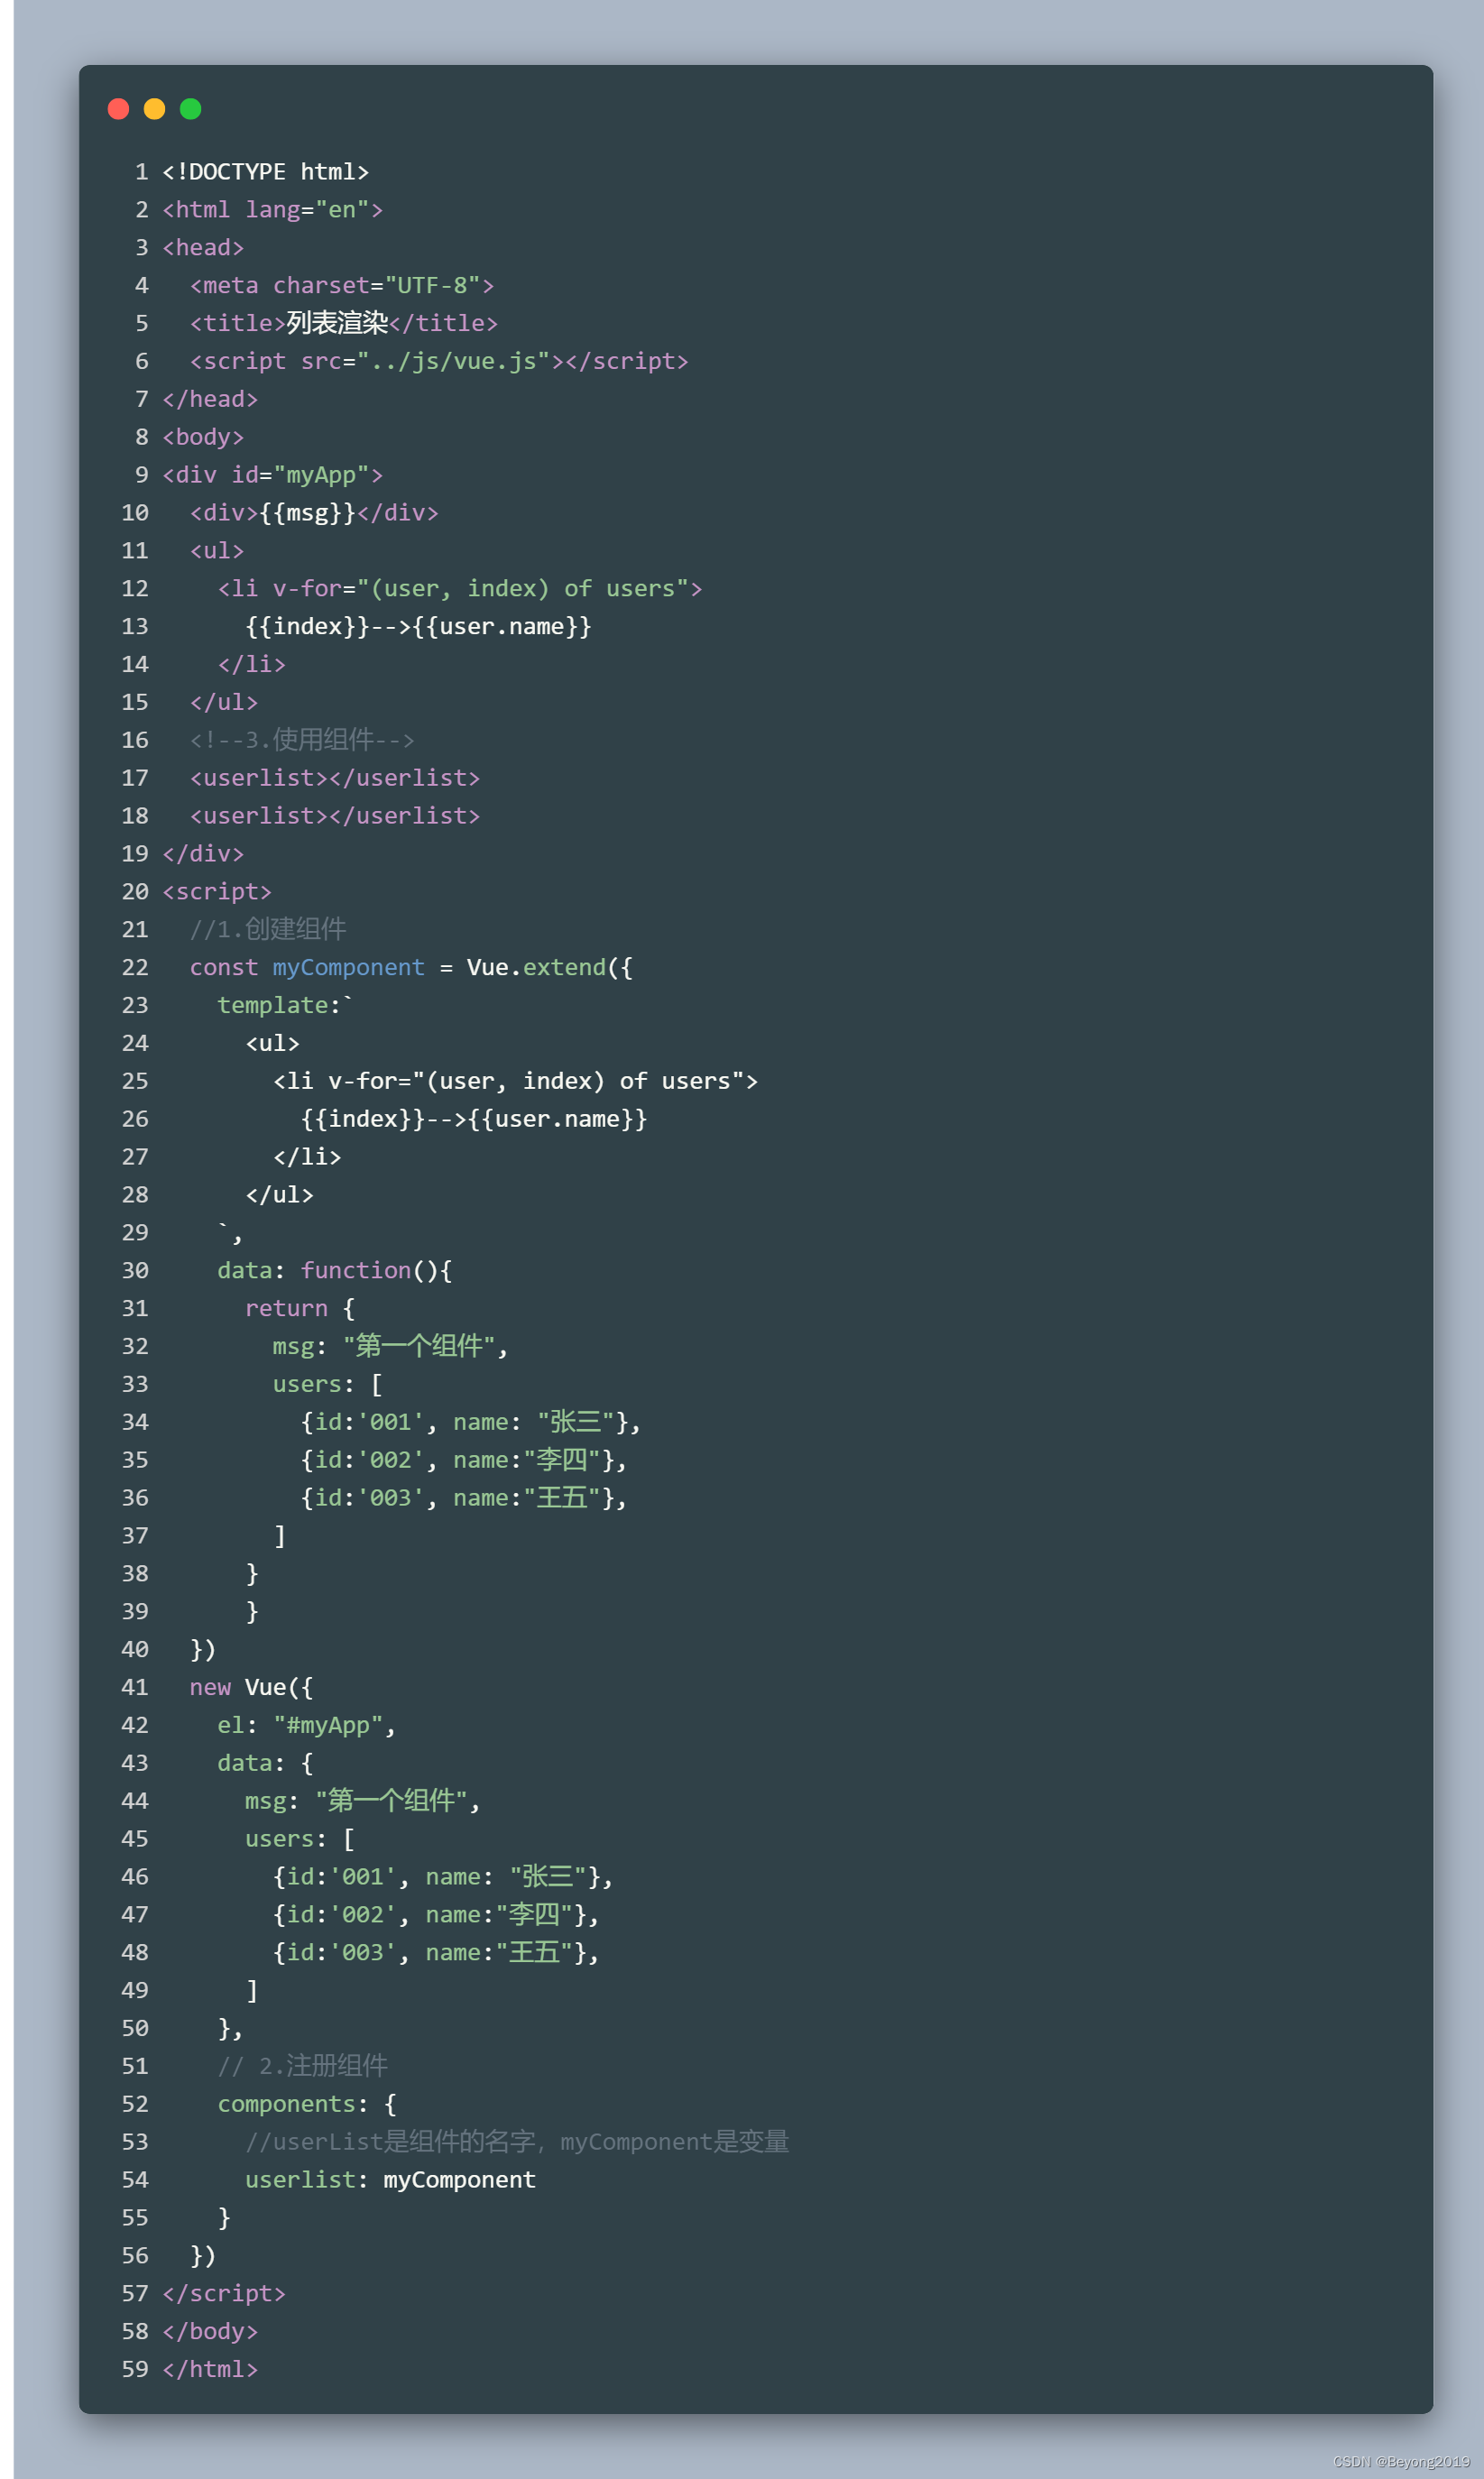Click {{index}}-->{{user.name}} on line 26
Viewport: 1484px width, 2479px height.
point(474,1119)
